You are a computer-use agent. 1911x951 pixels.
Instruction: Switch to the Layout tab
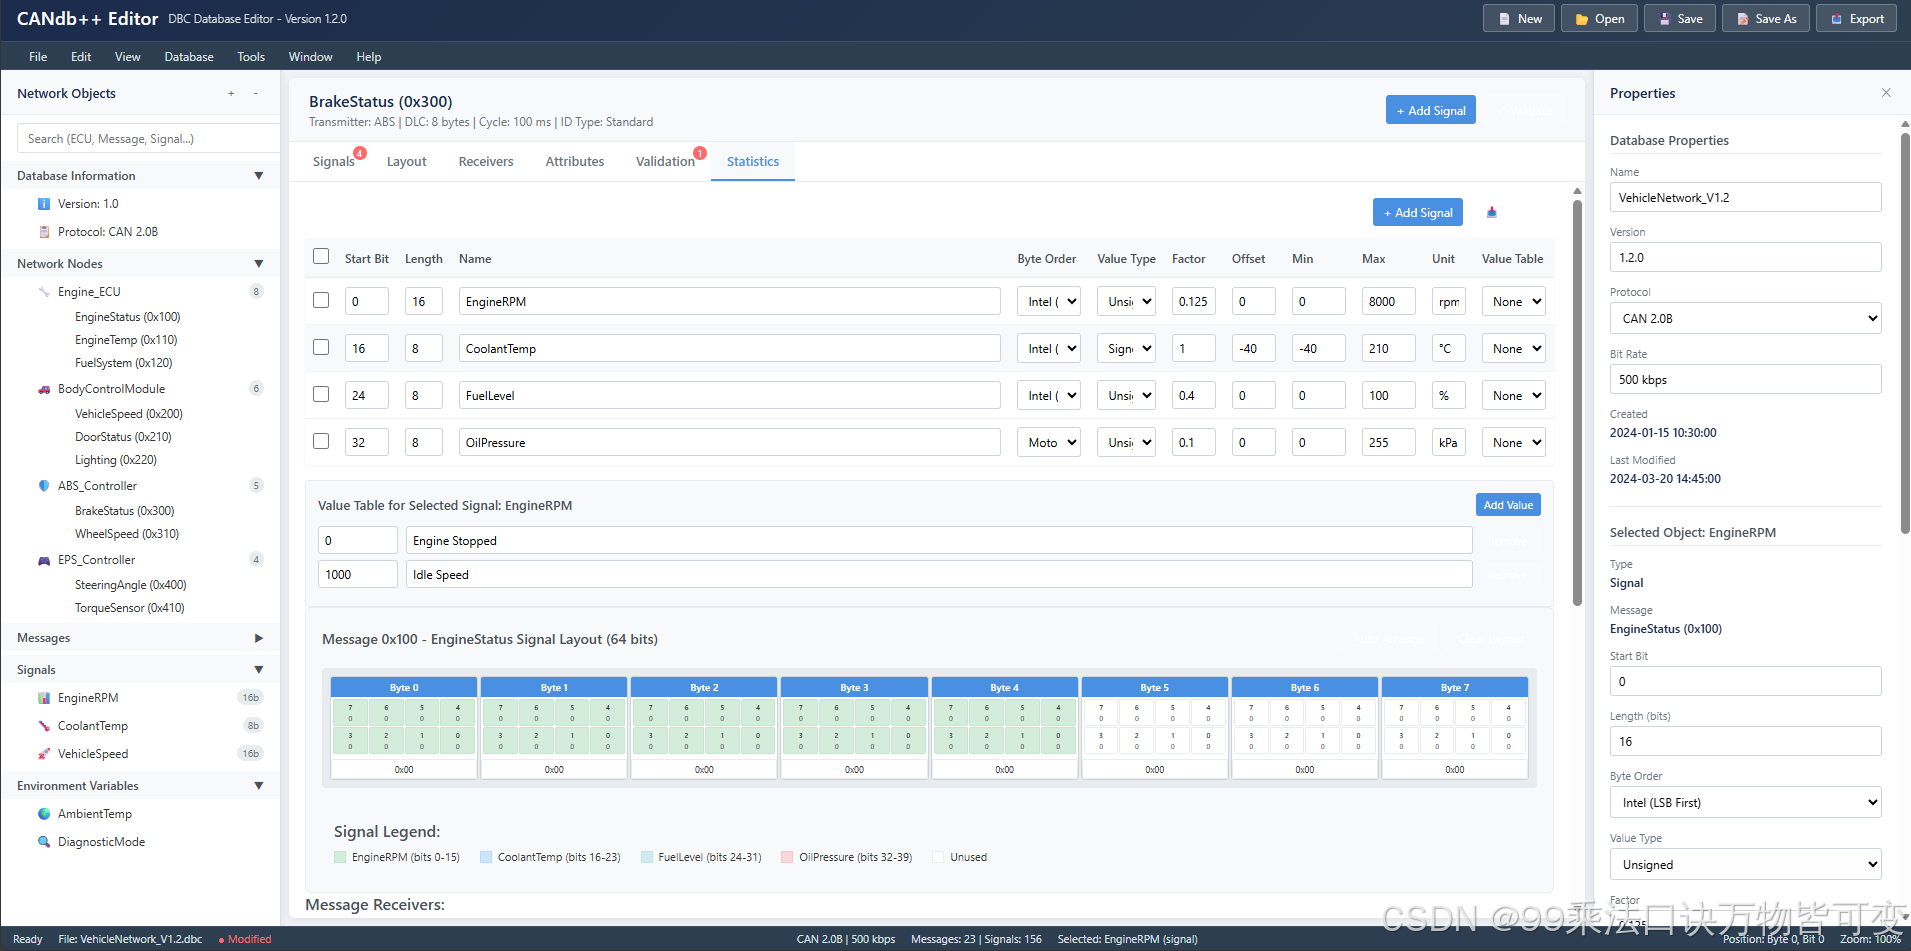tap(407, 162)
